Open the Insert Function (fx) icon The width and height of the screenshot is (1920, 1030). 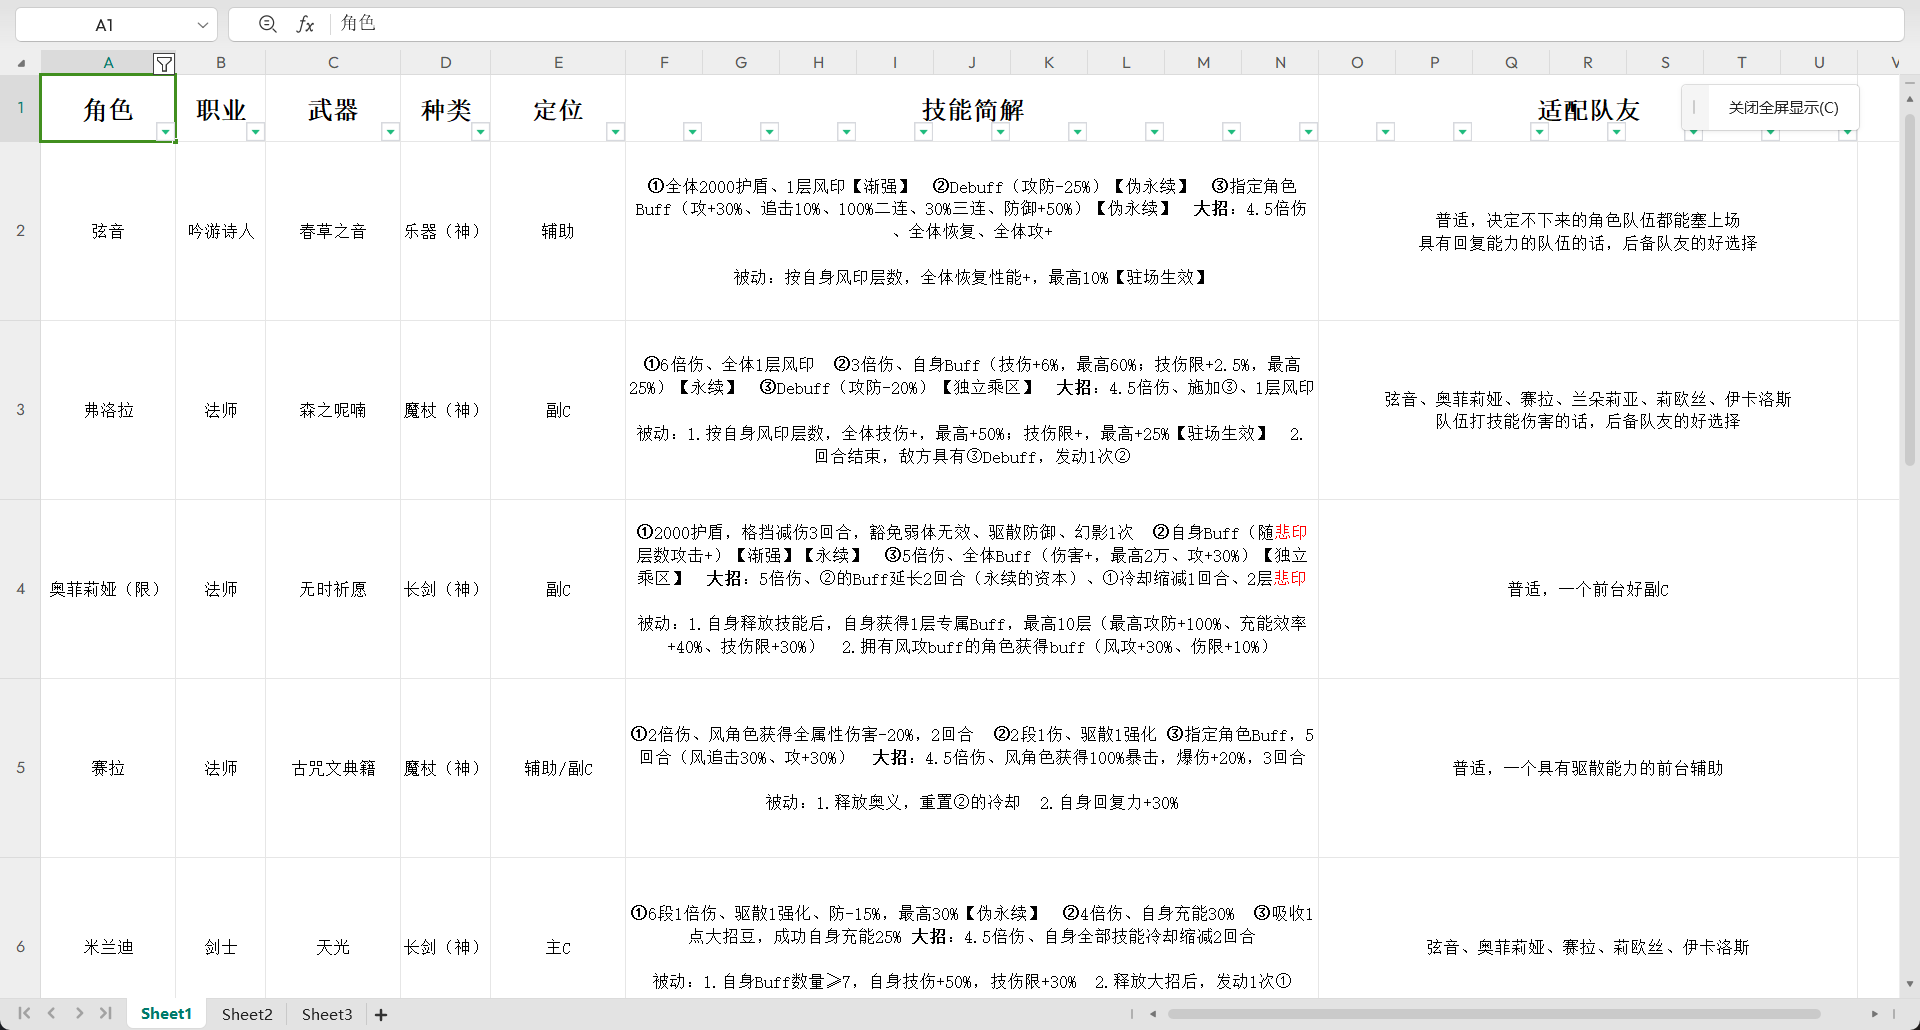[306, 24]
